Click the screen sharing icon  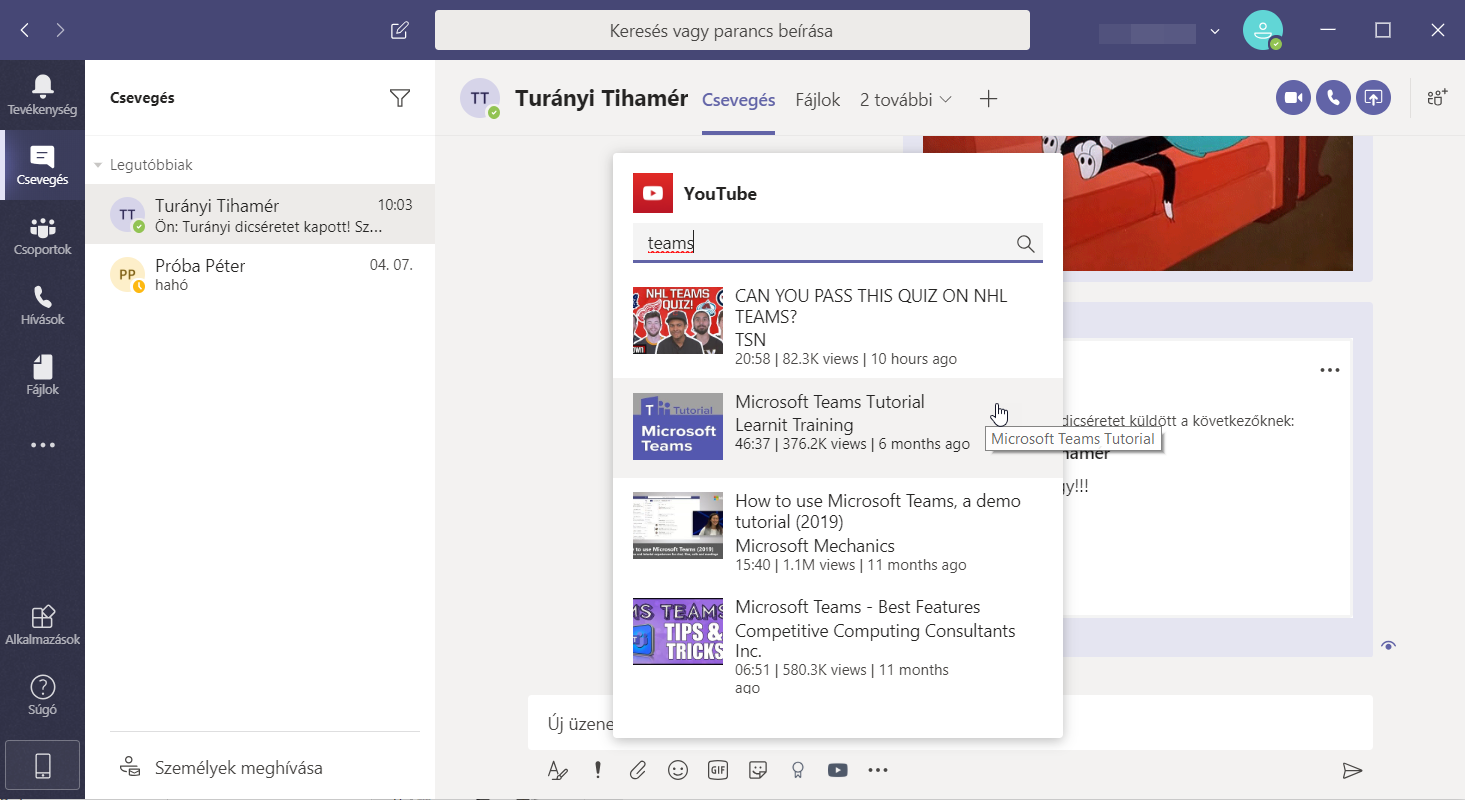1373,98
